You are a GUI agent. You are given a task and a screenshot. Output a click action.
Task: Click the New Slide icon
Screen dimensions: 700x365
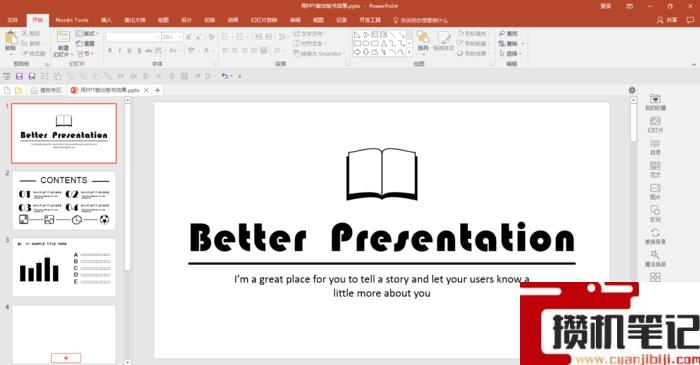coord(63,37)
